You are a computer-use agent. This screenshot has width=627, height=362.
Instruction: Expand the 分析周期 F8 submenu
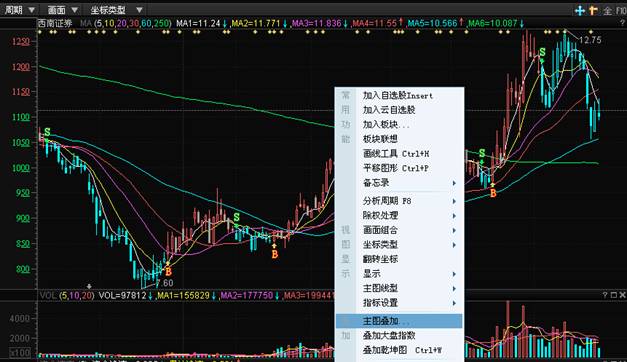tap(400, 201)
